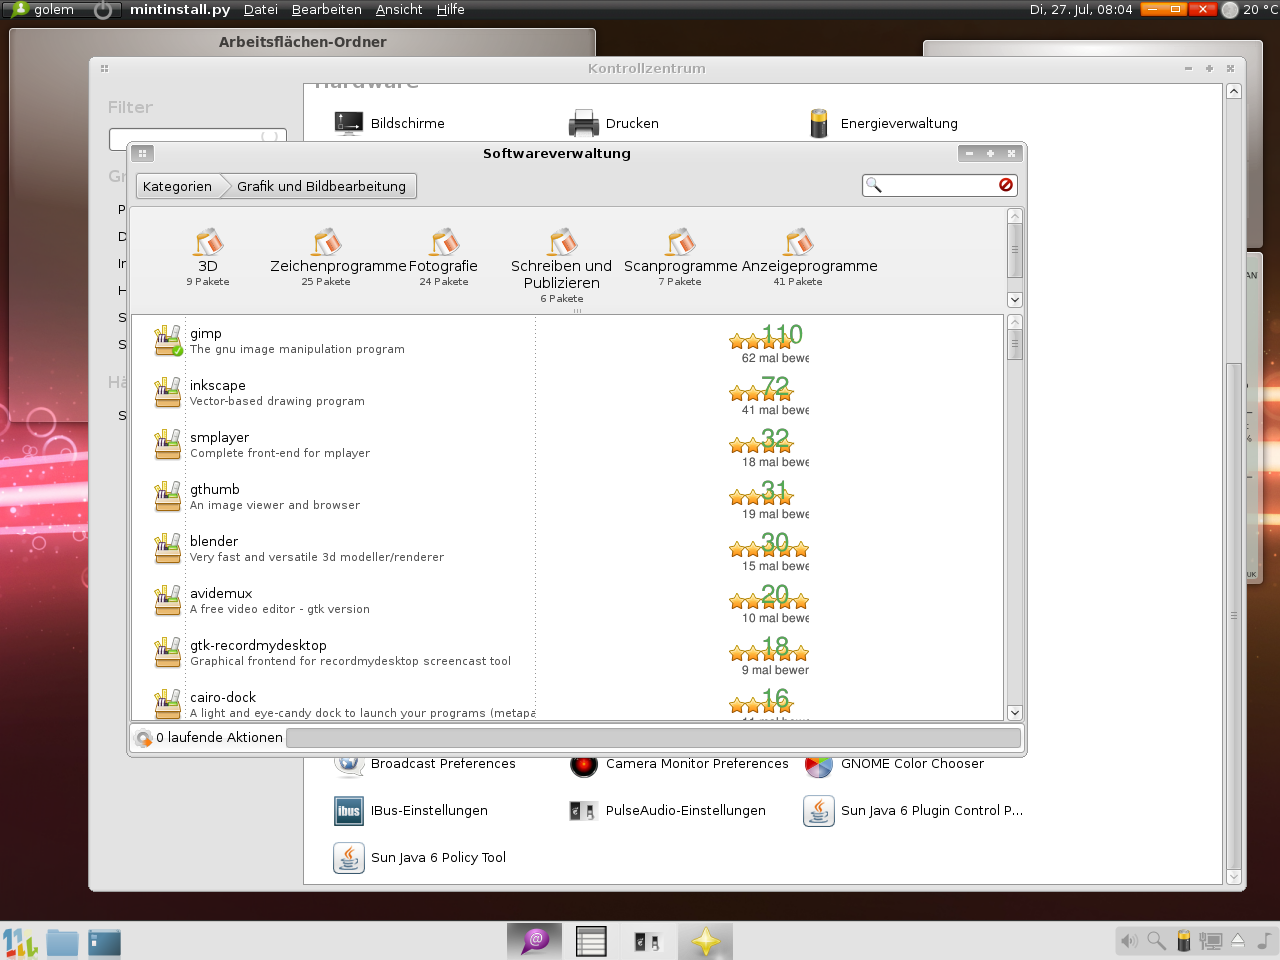Select the blender package icon
Viewport: 1280px width, 960px height.
(167, 548)
